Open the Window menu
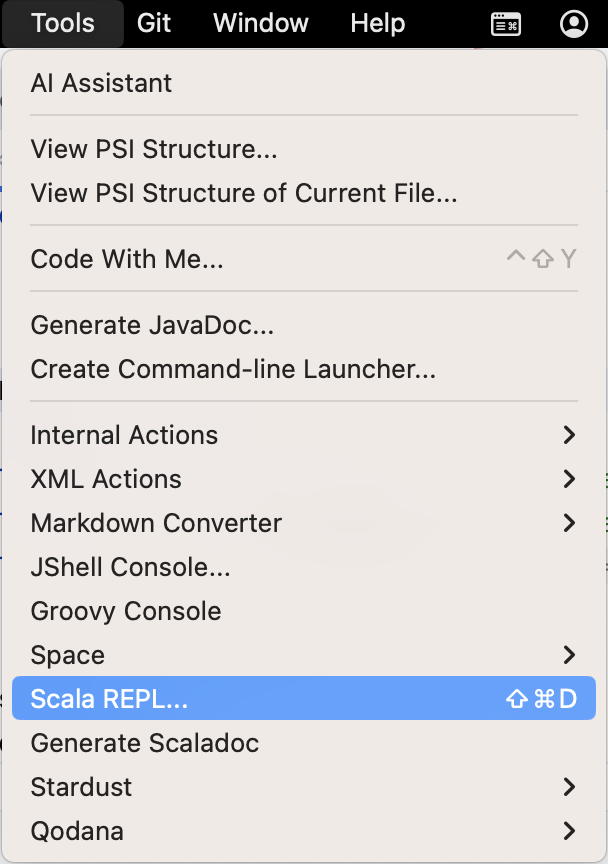 (x=260, y=23)
